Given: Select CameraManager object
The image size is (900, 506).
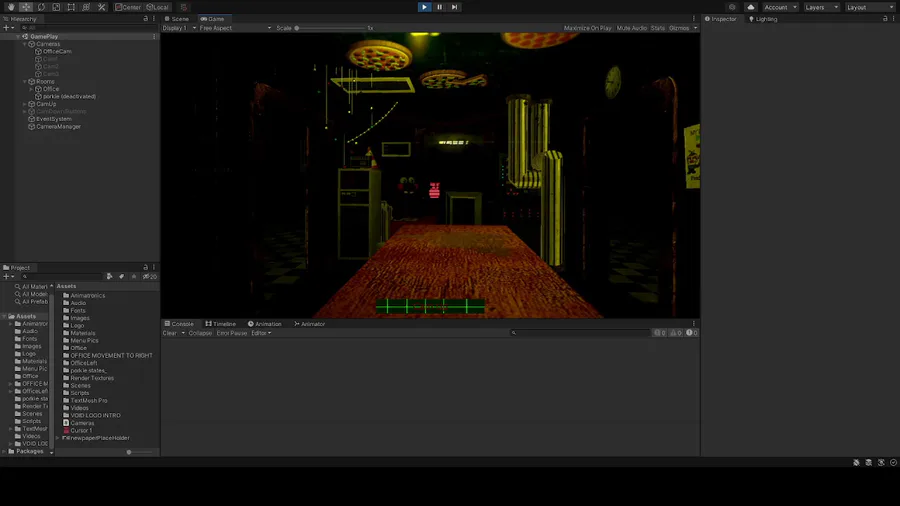Looking at the screenshot, I should tap(58, 126).
